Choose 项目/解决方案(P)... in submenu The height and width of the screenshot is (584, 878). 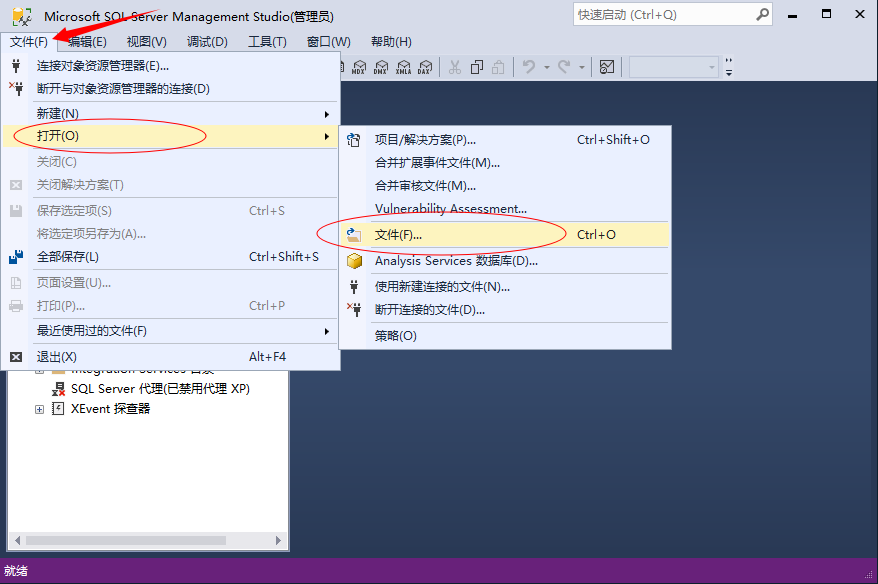(x=505, y=140)
